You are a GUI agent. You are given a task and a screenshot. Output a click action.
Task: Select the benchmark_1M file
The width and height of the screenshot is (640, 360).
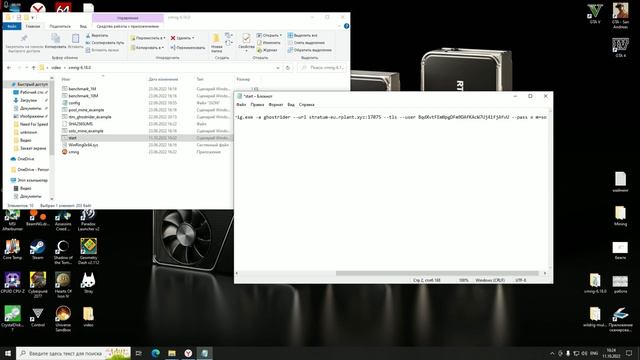[82, 89]
